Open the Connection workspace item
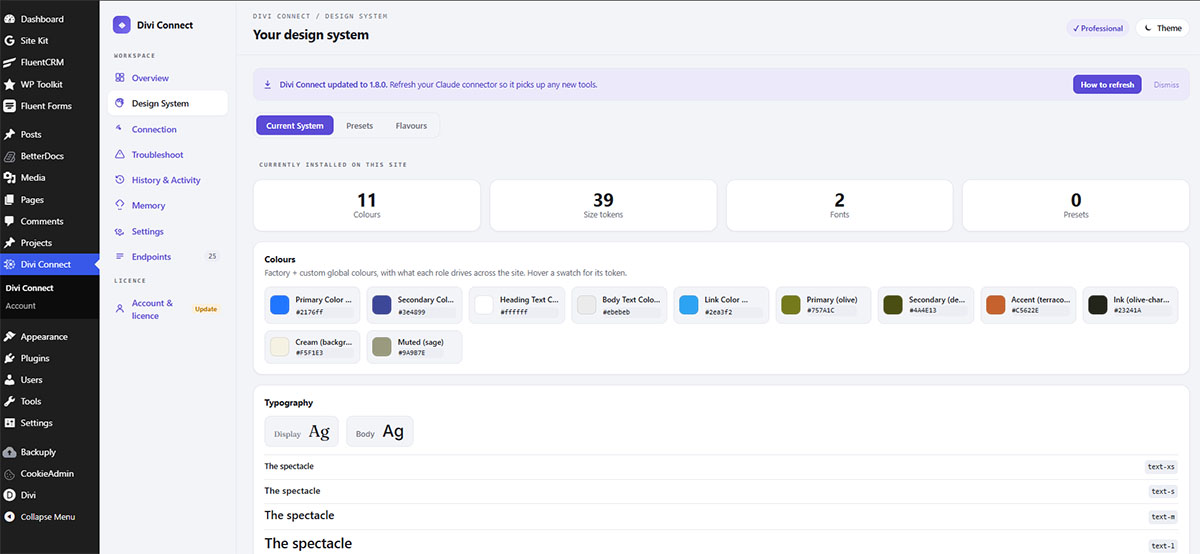This screenshot has width=1200, height=554. point(168,129)
